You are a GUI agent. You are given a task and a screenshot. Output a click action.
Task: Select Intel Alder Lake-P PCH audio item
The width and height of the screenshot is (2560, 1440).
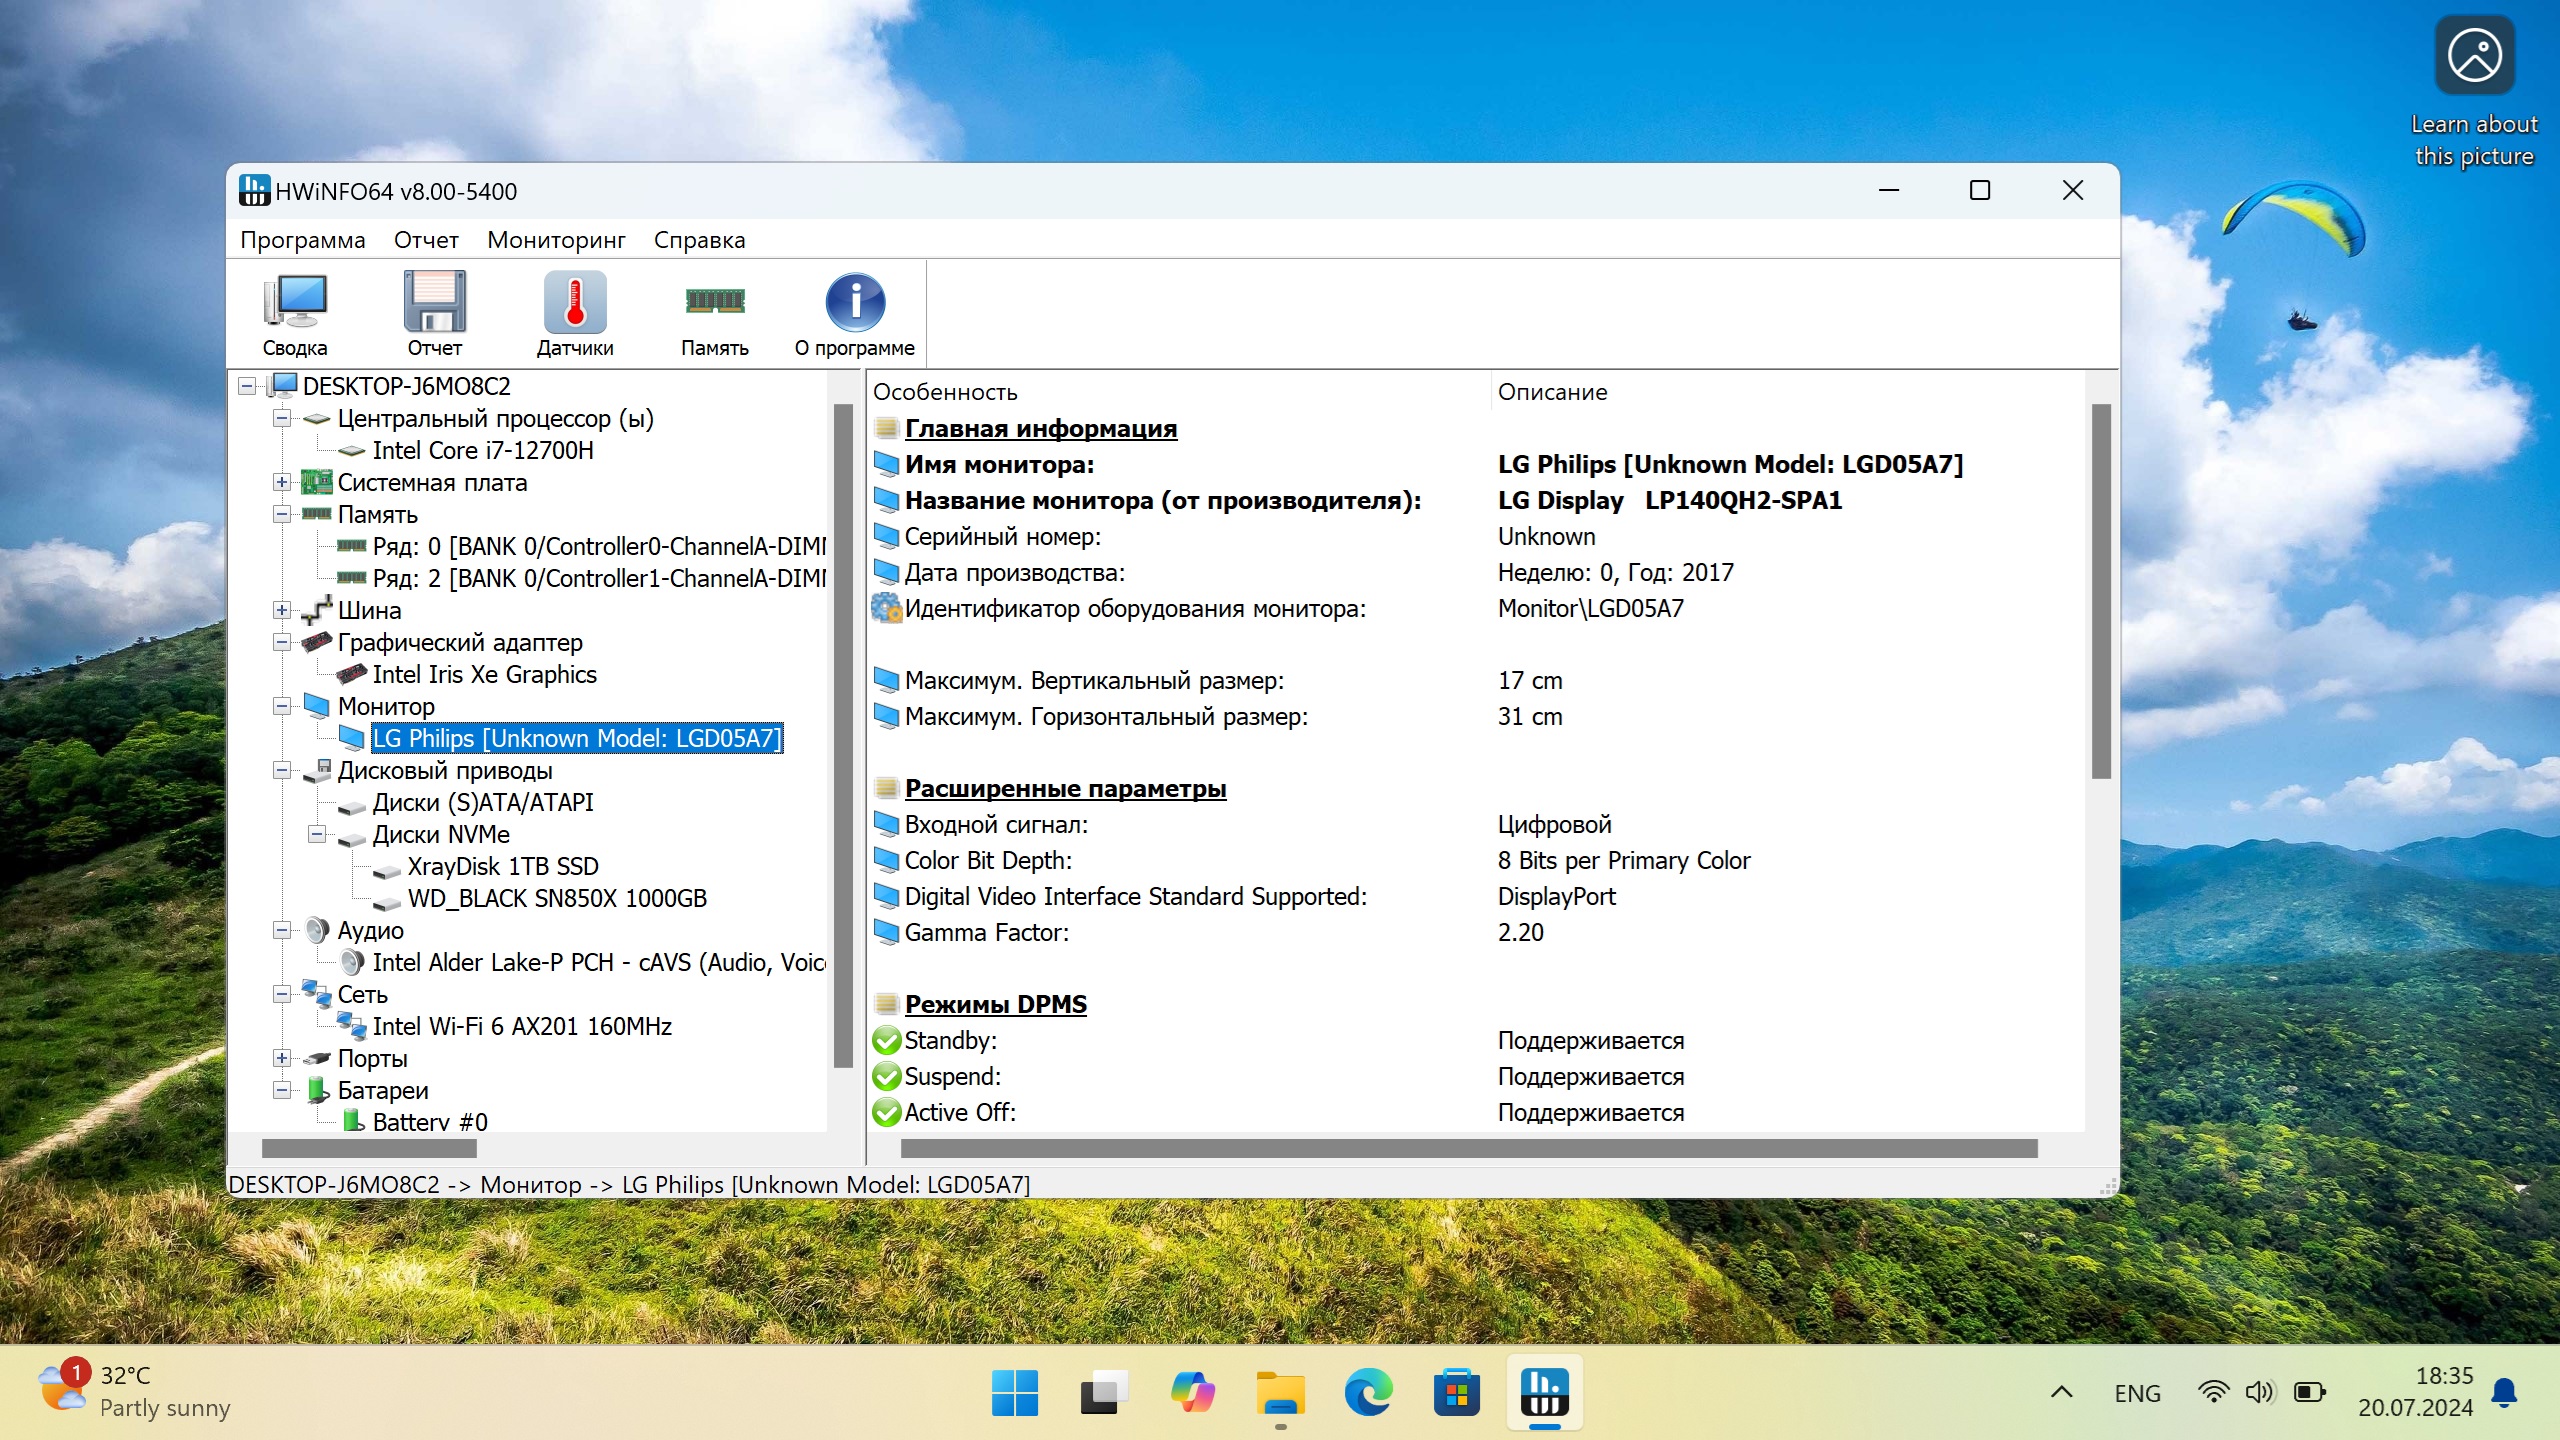[599, 962]
